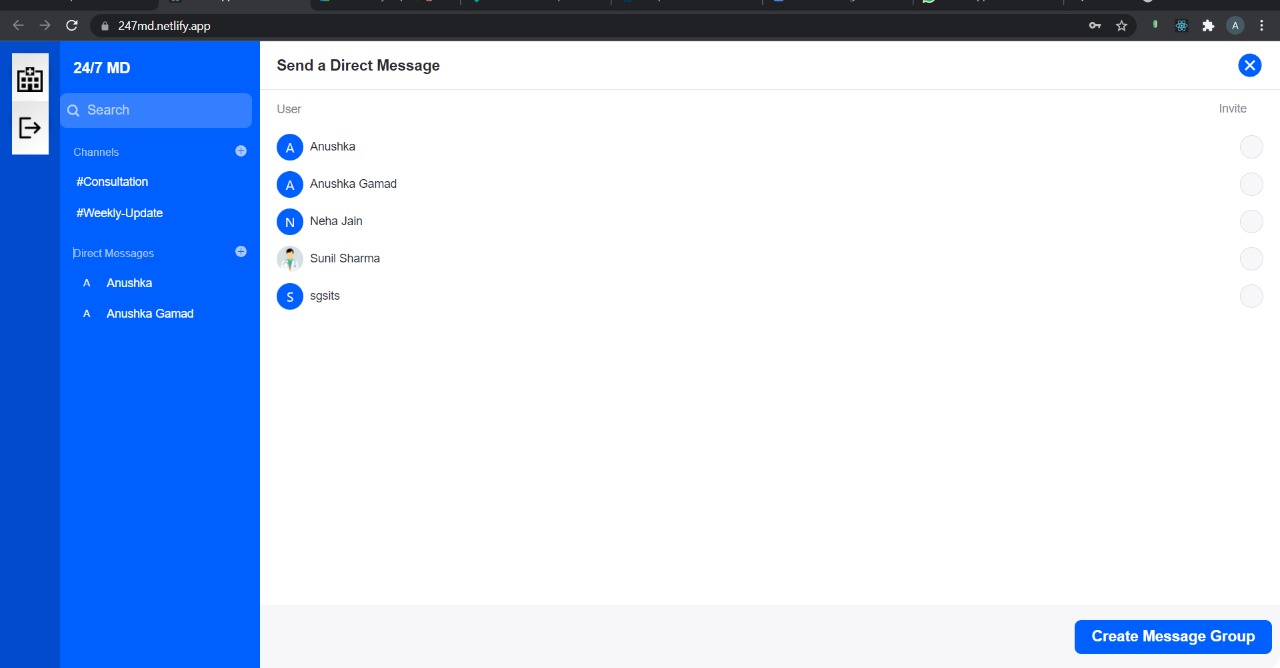Click Sunil Sharma's profile photo
The width and height of the screenshot is (1280, 668).
[290, 259]
